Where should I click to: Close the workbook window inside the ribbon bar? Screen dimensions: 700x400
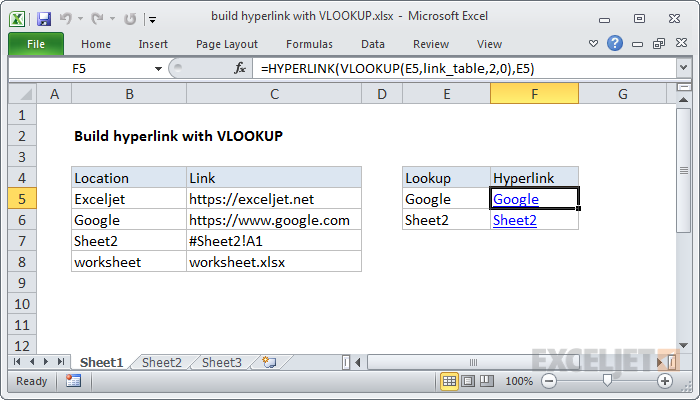681,43
